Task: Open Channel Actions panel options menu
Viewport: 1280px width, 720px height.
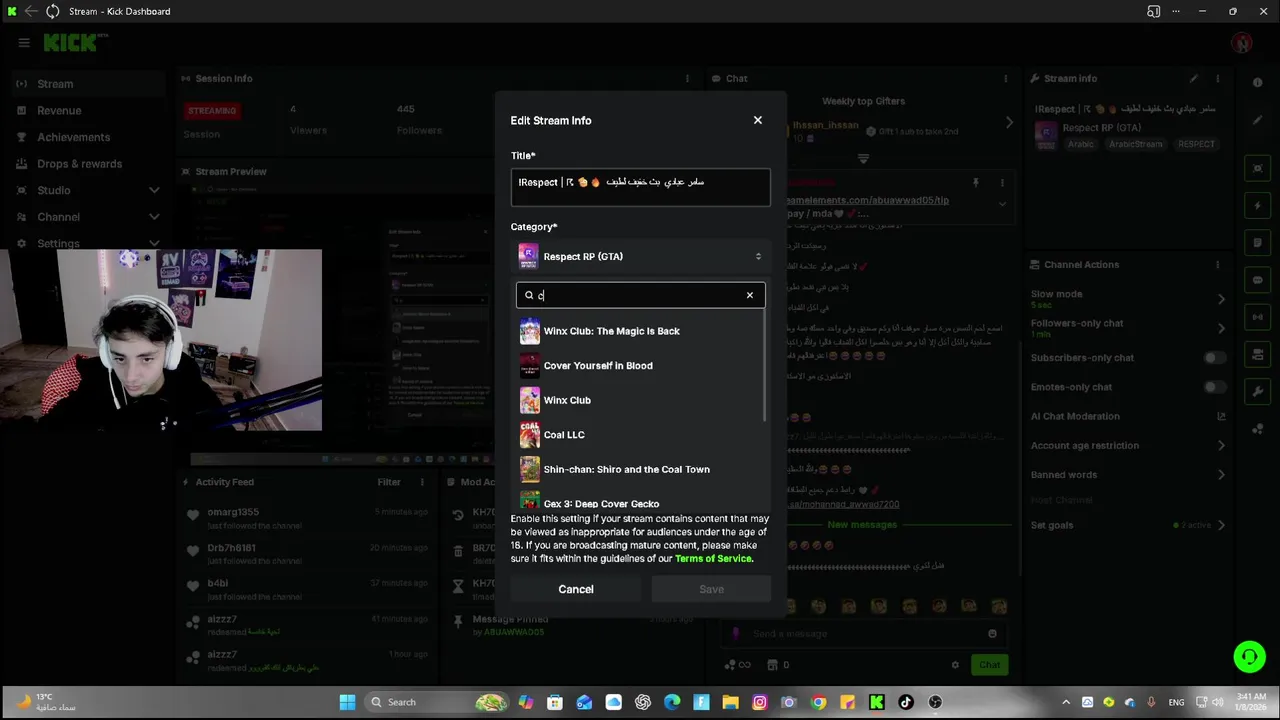Action: 1217,265
